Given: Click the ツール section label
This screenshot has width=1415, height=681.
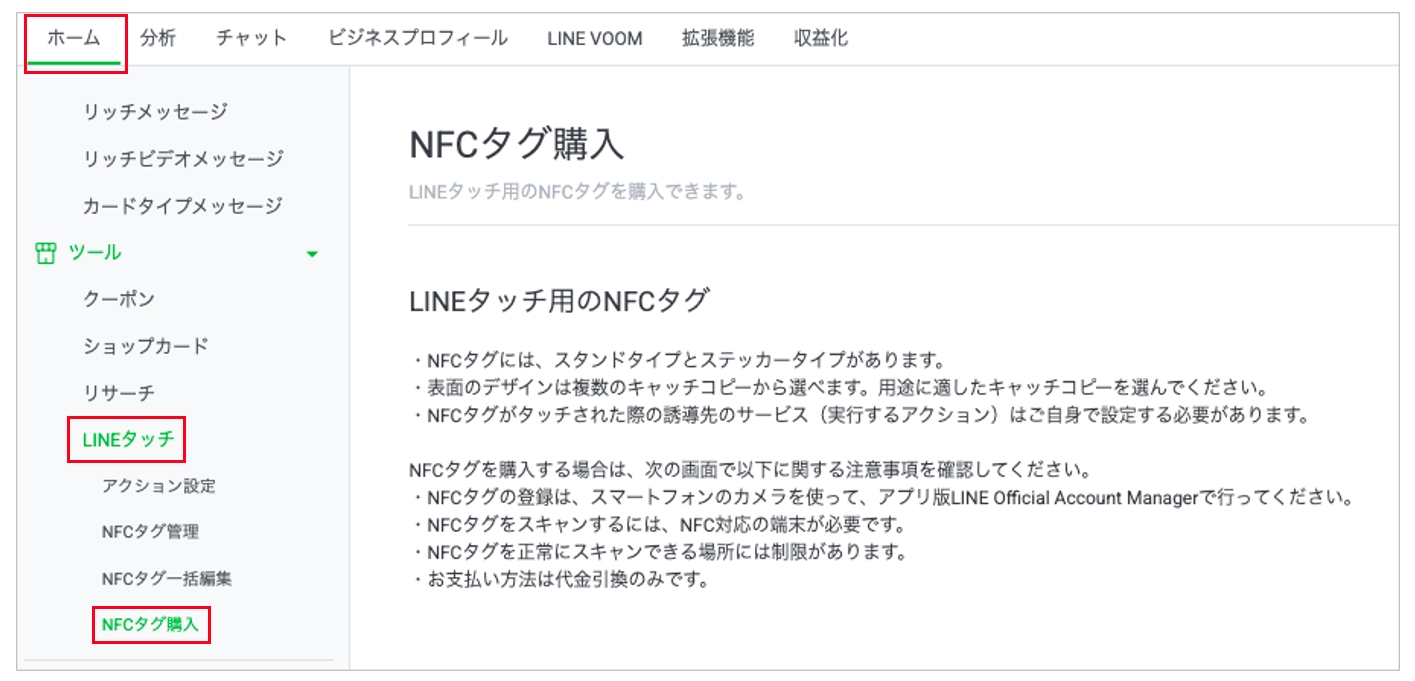Looking at the screenshot, I should [95, 253].
